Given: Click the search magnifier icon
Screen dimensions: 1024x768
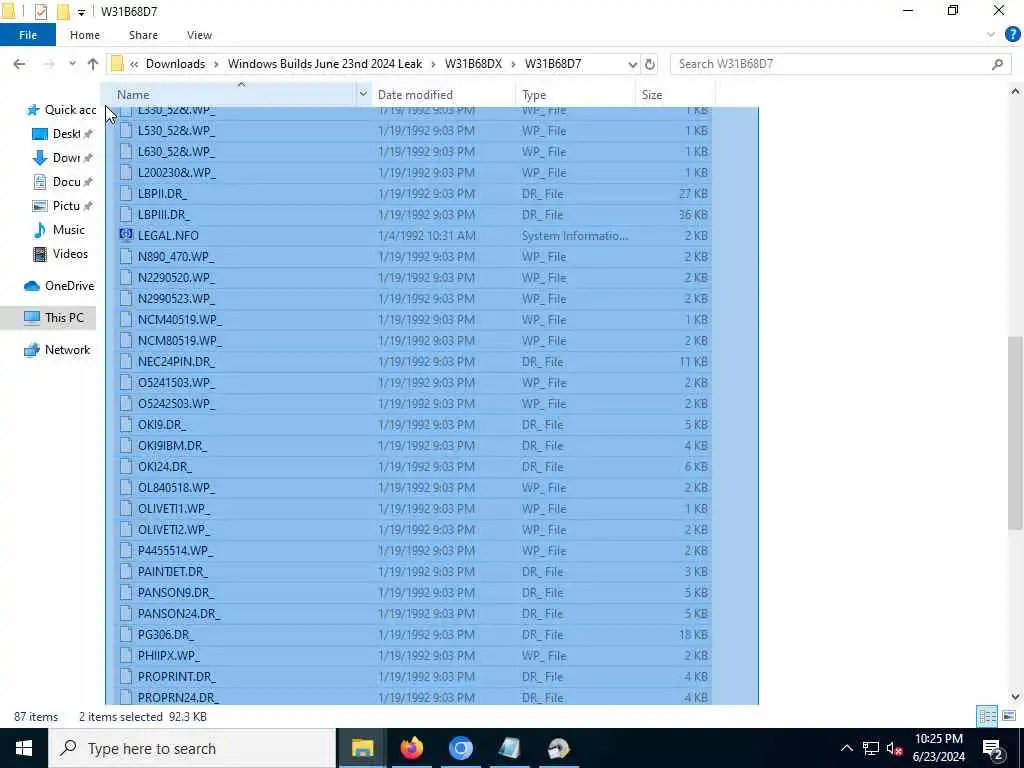Looking at the screenshot, I should point(997,64).
